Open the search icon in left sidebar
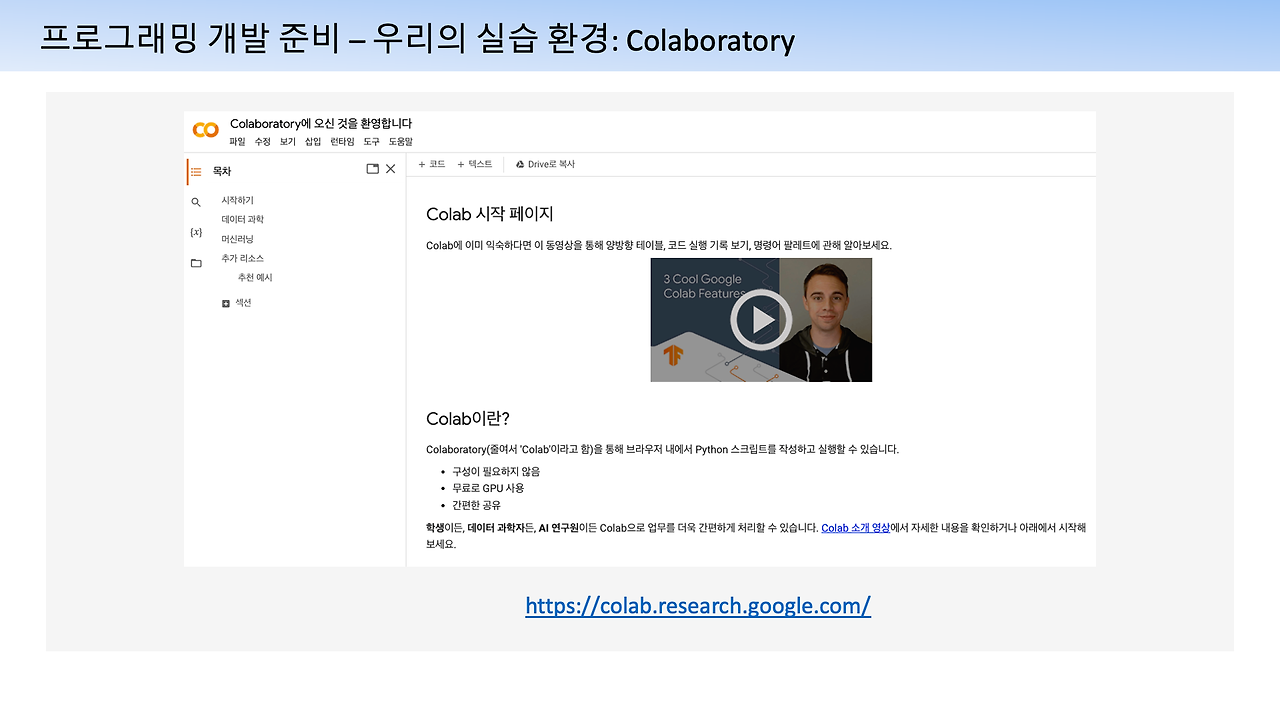The width and height of the screenshot is (1280, 720). [x=196, y=202]
